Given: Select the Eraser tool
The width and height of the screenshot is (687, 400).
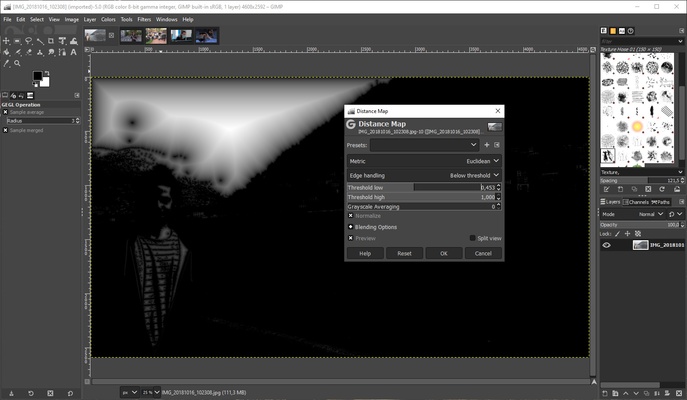Looking at the screenshot, I should (29, 52).
